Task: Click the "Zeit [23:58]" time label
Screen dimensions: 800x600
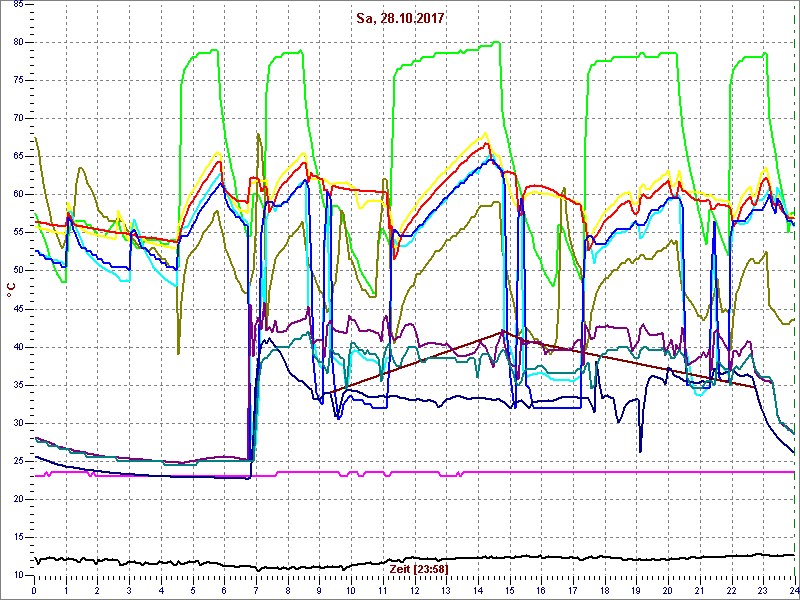Action: (419, 568)
